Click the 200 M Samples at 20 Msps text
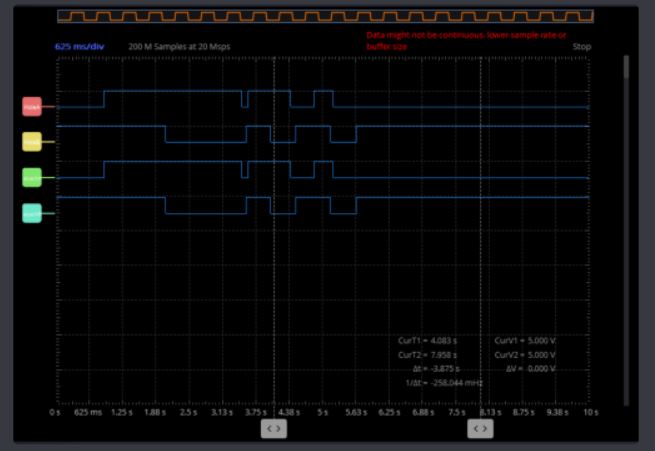This screenshot has width=655, height=451. coord(179,47)
